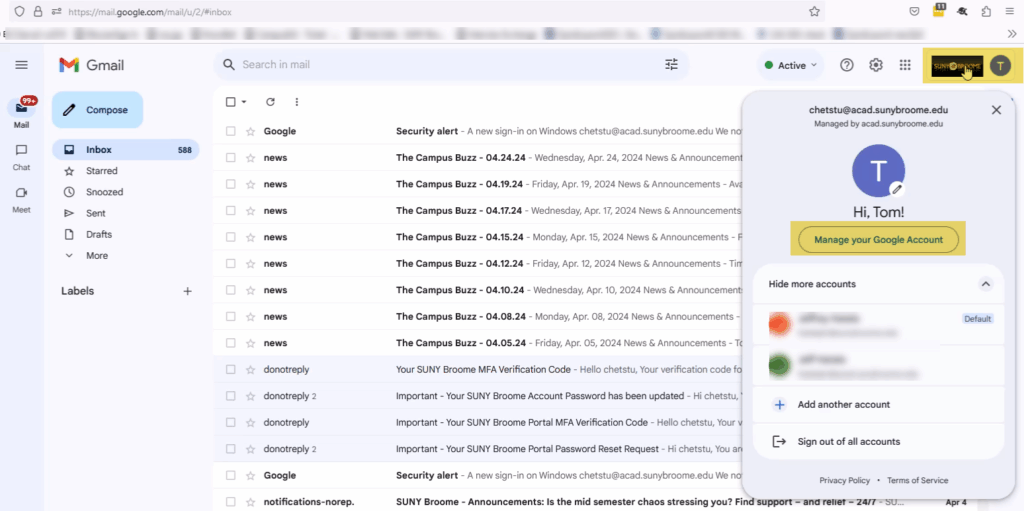Refresh the inbox
Viewport: 1024px width, 511px height.
point(270,102)
